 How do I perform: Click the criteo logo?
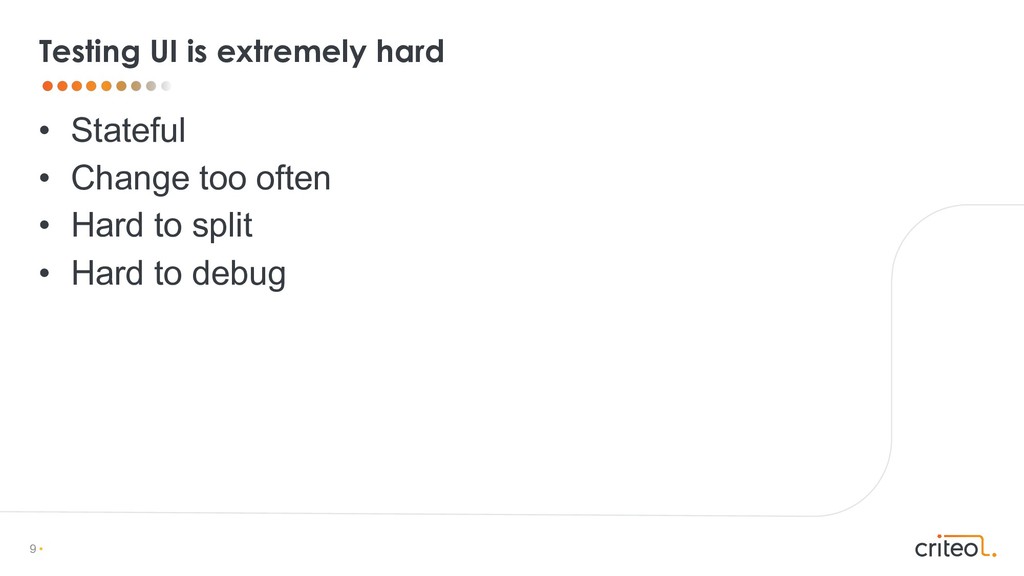(x=955, y=546)
